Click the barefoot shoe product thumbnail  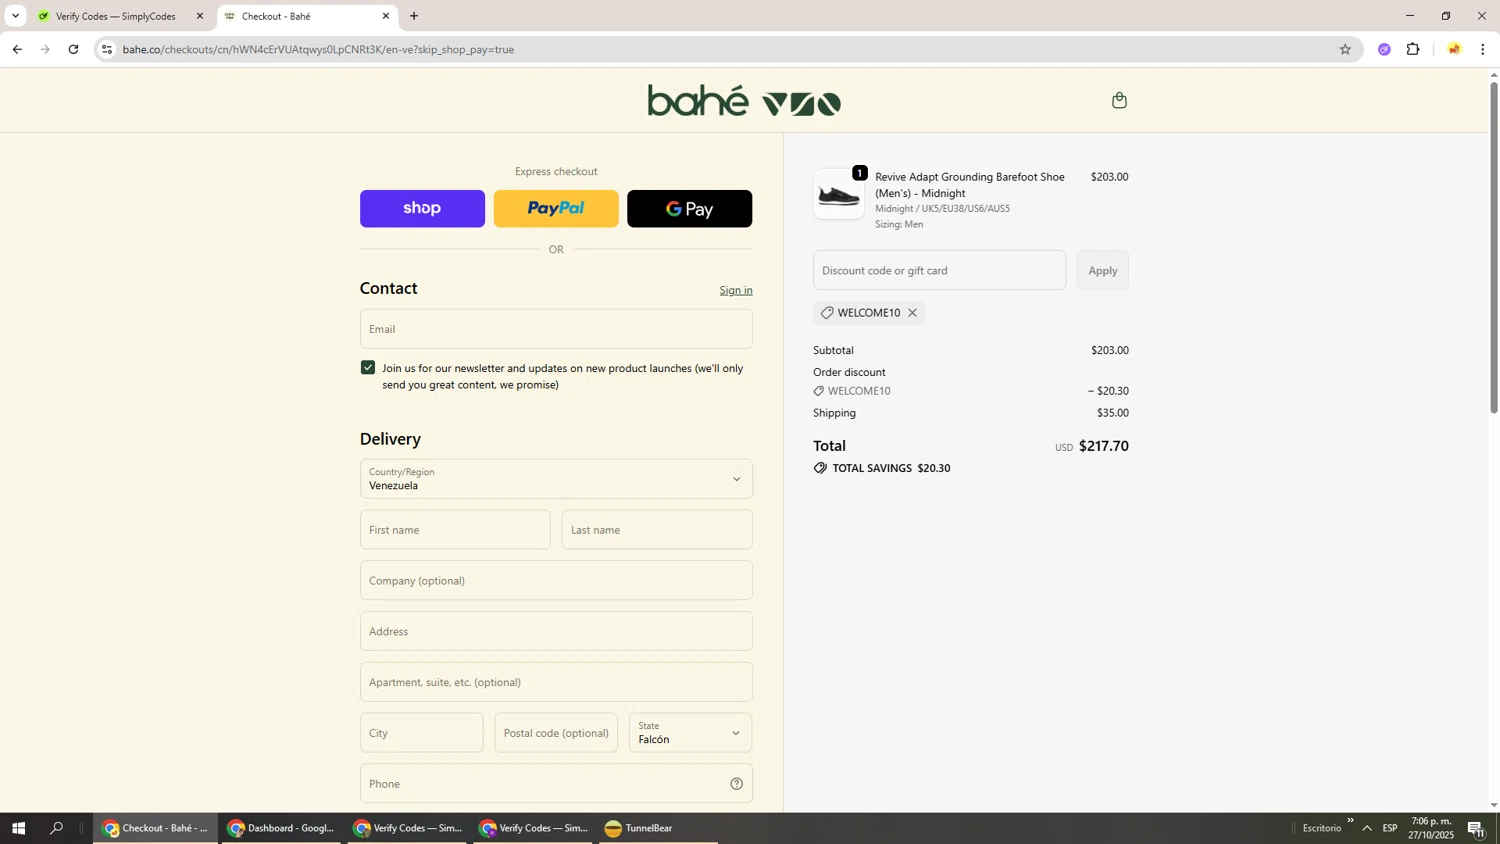(x=839, y=194)
